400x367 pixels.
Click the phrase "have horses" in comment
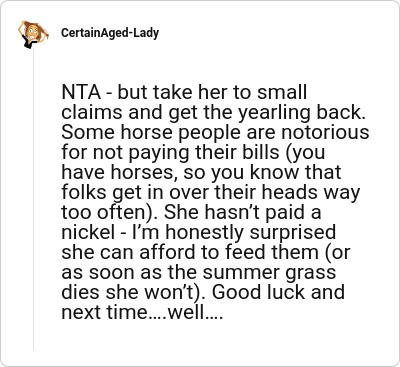click(x=119, y=173)
